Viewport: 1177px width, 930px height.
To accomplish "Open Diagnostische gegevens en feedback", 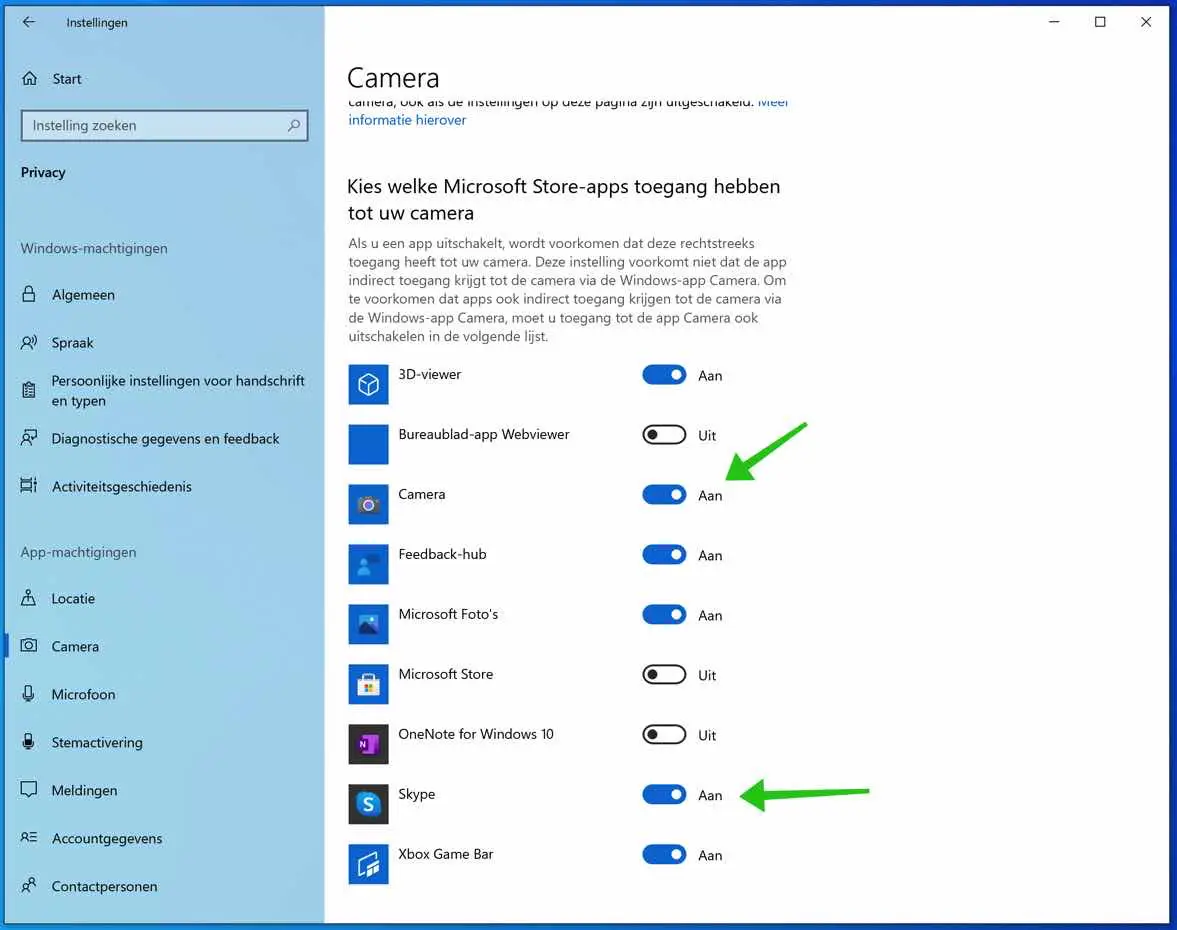I will (164, 438).
